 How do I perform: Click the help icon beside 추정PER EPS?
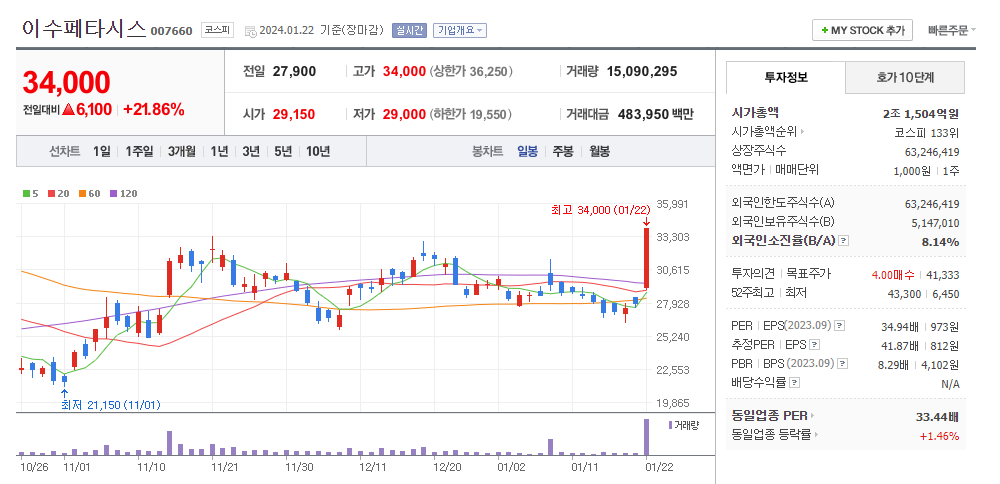click(814, 345)
